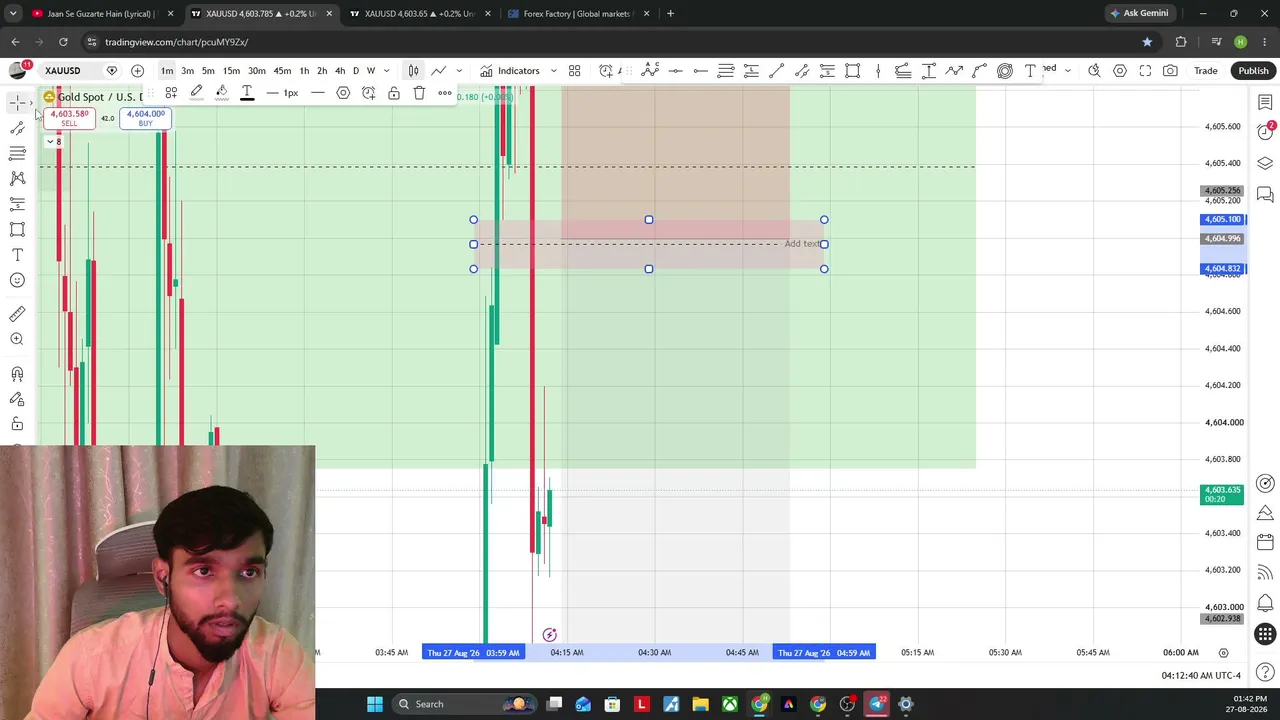Select the Fib retracement favorite tool

coord(726,70)
